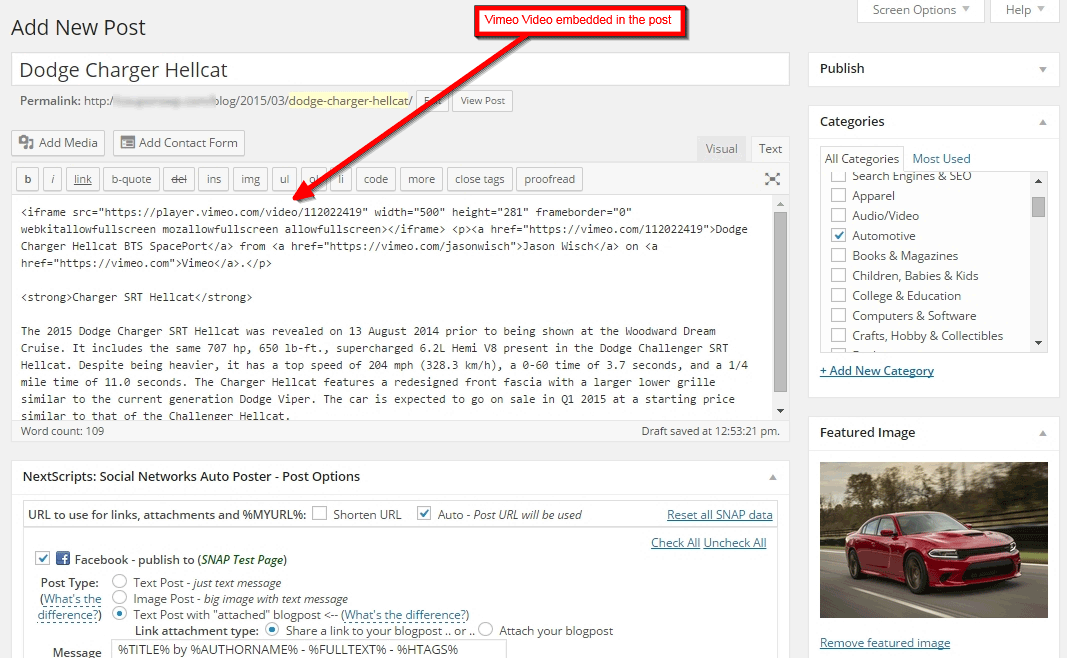Select Attach your blogpost option
The height and width of the screenshot is (658, 1067).
click(x=485, y=629)
